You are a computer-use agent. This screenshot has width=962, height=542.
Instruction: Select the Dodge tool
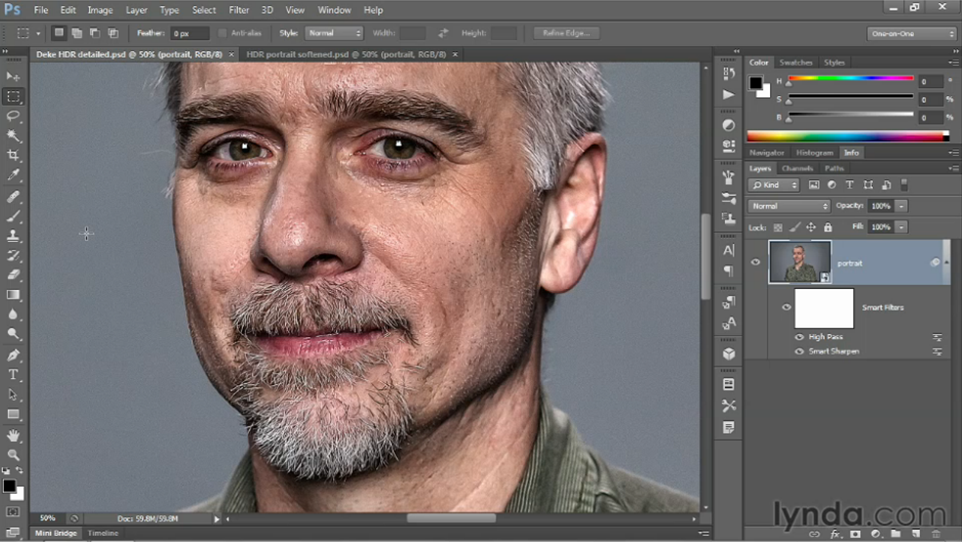13,334
